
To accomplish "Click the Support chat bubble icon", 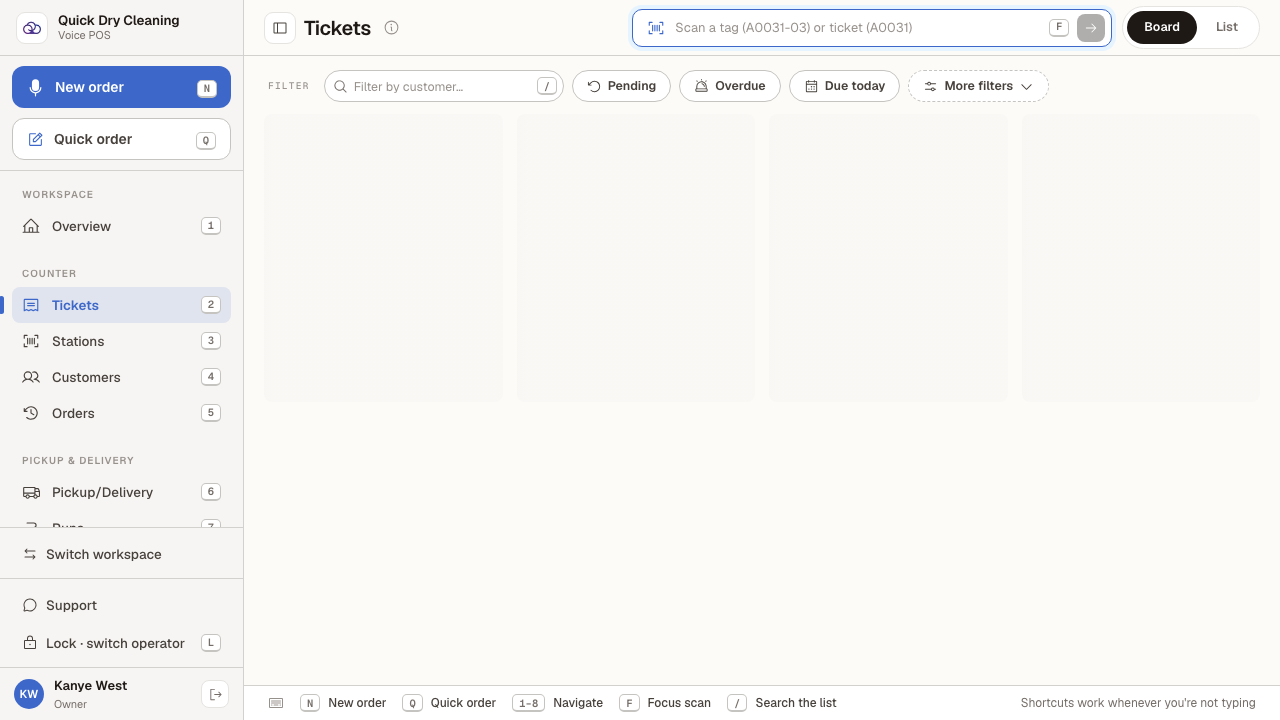I will [x=30, y=605].
